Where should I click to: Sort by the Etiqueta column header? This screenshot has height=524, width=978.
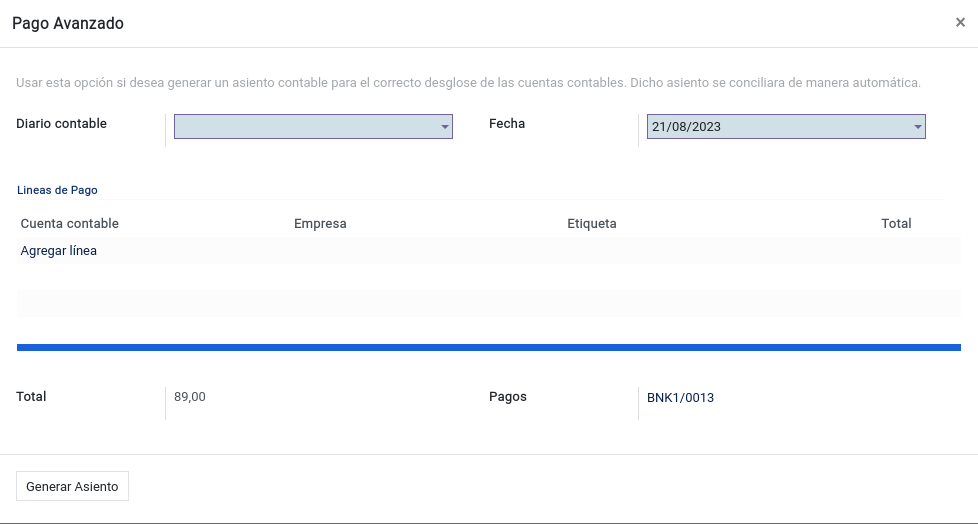[x=592, y=223]
